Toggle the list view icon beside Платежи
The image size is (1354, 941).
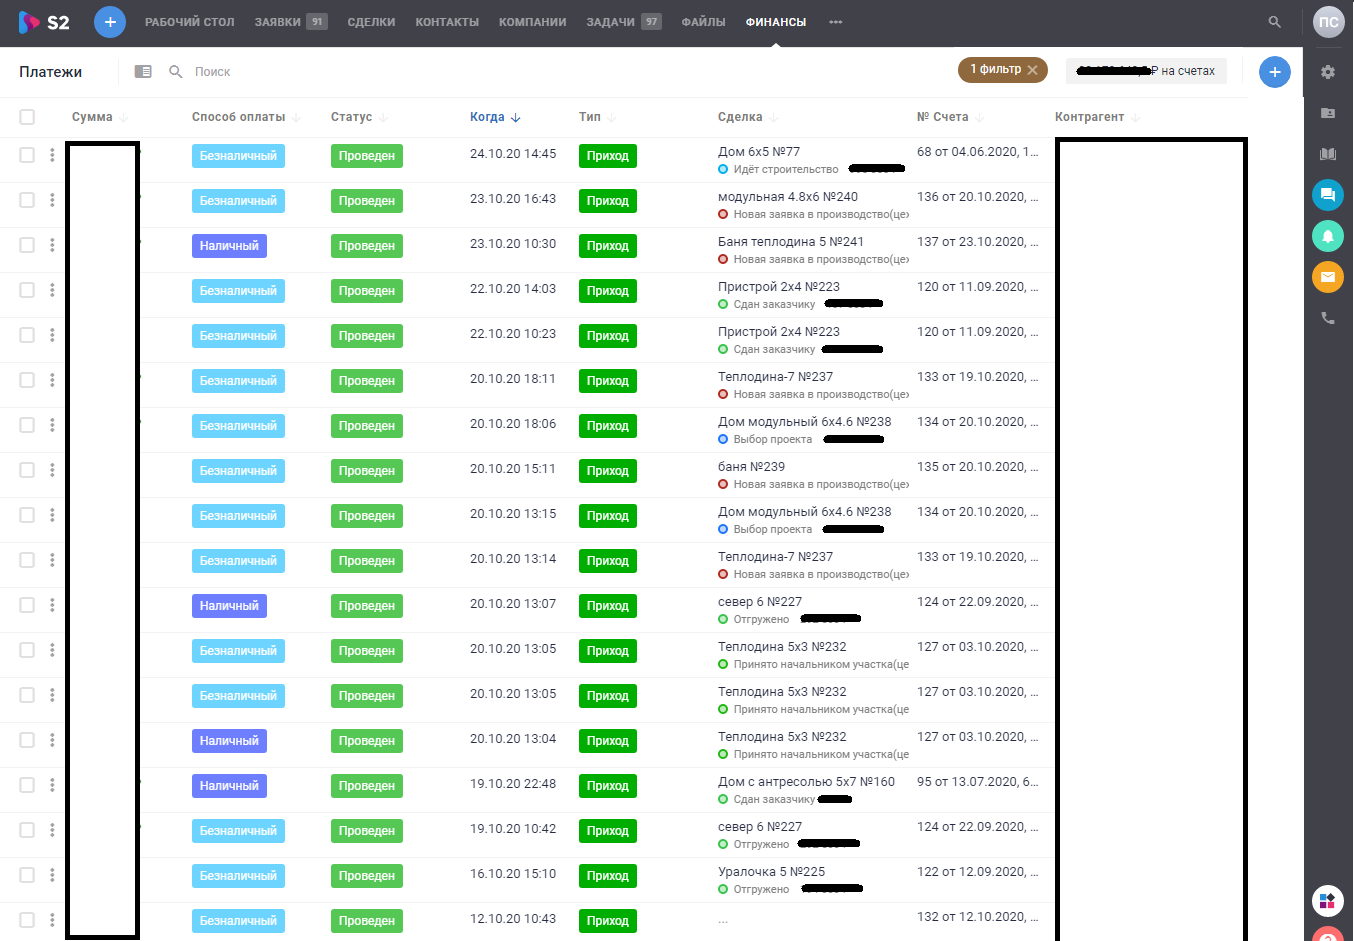[143, 72]
